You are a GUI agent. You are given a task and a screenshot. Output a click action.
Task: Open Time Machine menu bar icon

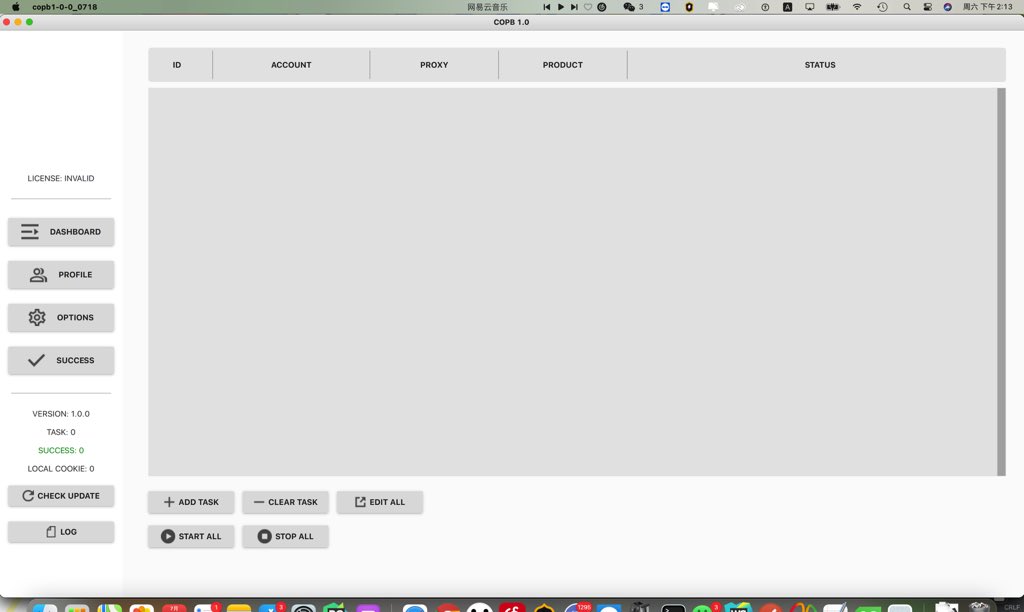click(x=882, y=7)
